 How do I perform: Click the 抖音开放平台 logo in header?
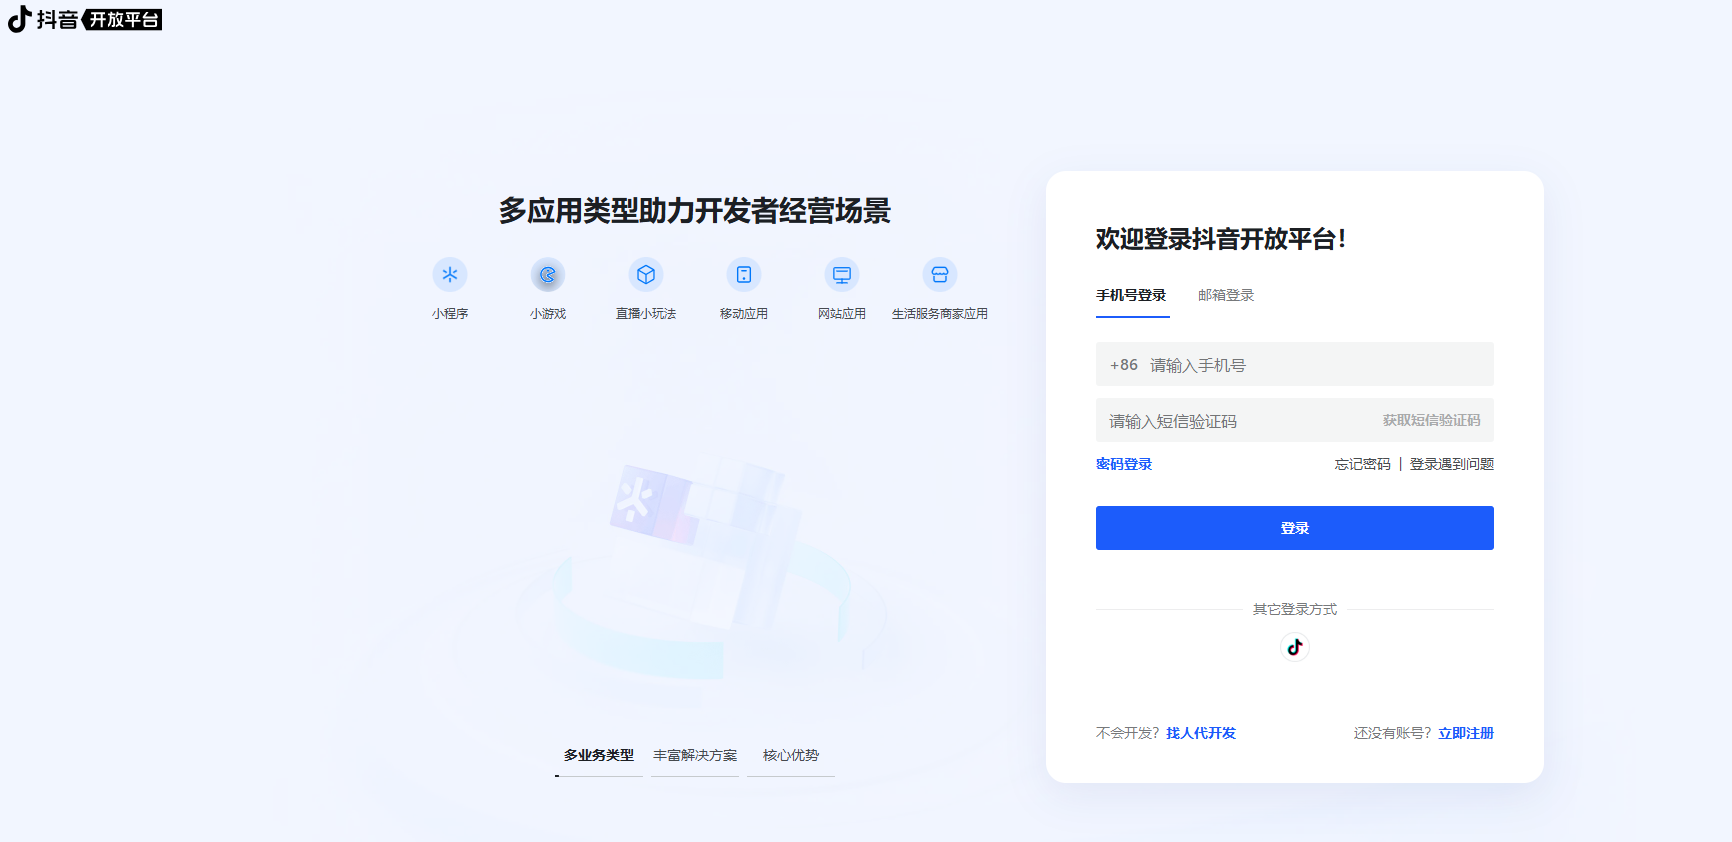pyautogui.click(x=86, y=20)
